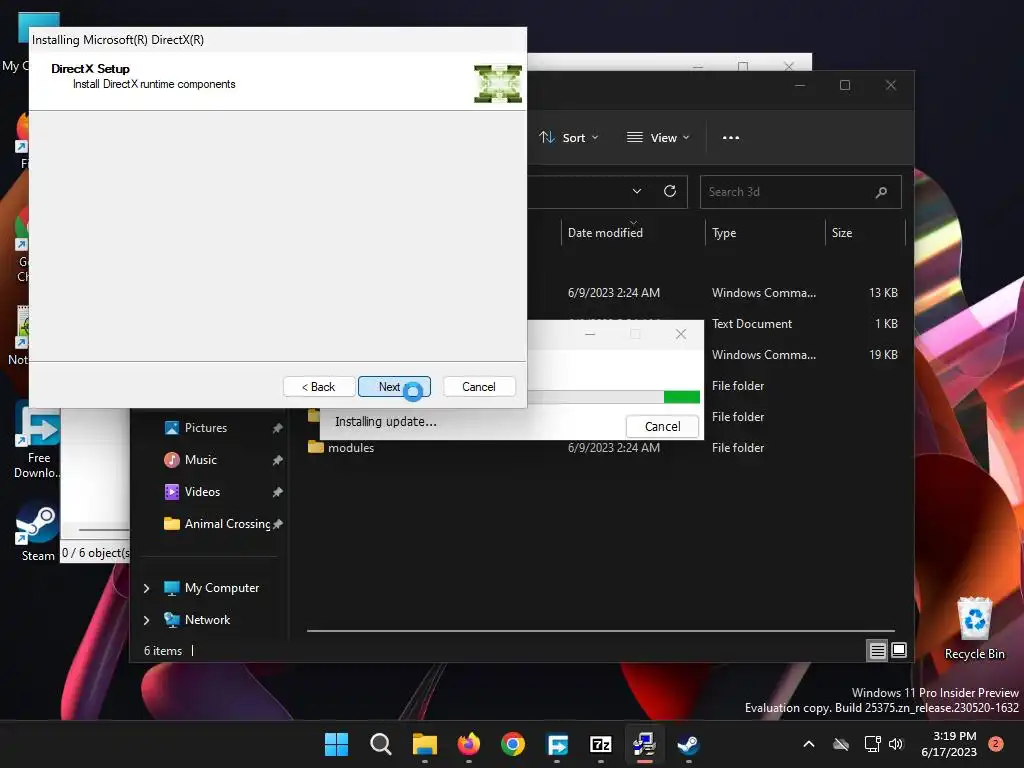Open the notification count badge
Viewport: 1024px width, 768px height.
[x=995, y=744]
